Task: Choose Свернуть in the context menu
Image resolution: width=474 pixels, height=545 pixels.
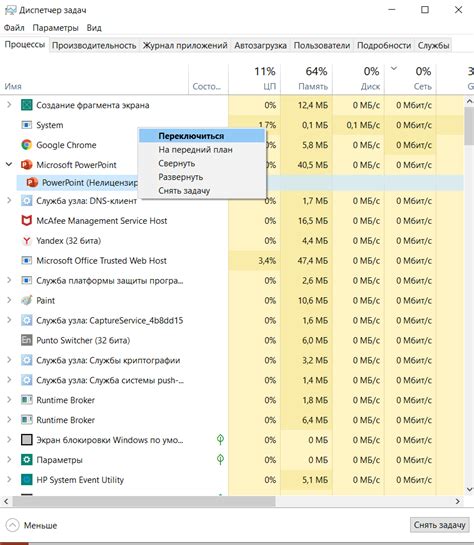Action: point(202,163)
